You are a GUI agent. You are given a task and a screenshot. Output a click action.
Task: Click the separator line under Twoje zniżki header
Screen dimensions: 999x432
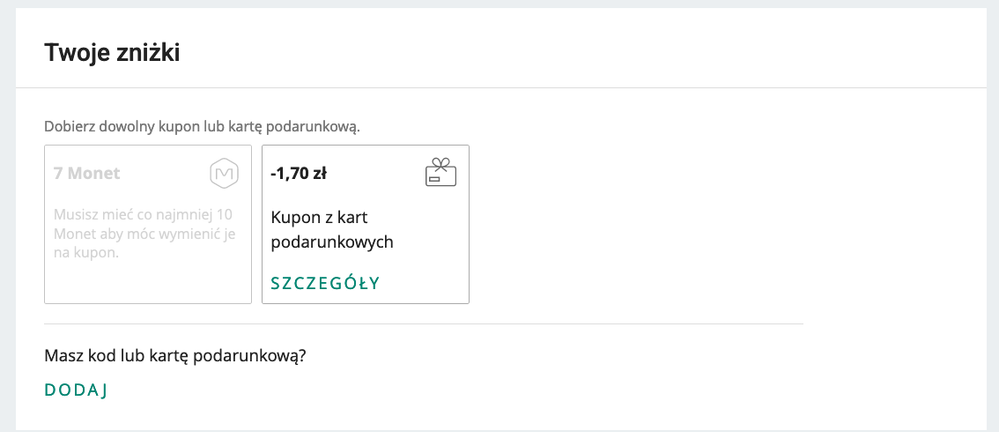501,87
